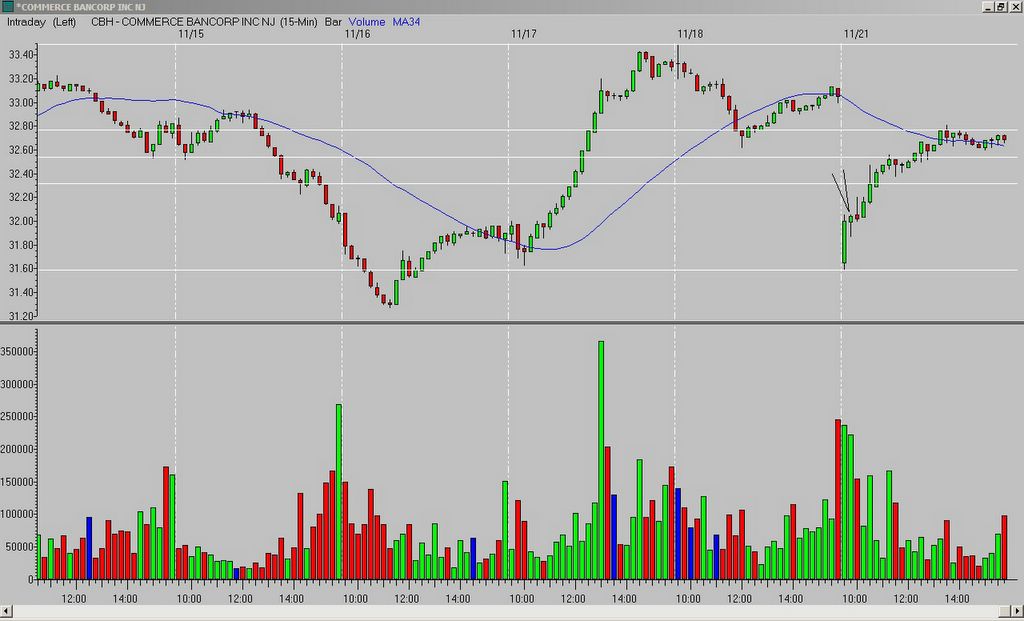Click the '32.60' price axis value
This screenshot has width=1024, height=621.
22,150
